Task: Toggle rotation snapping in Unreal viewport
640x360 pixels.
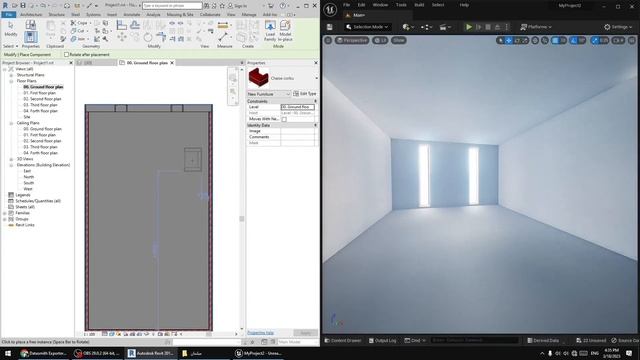Action: click(x=574, y=40)
